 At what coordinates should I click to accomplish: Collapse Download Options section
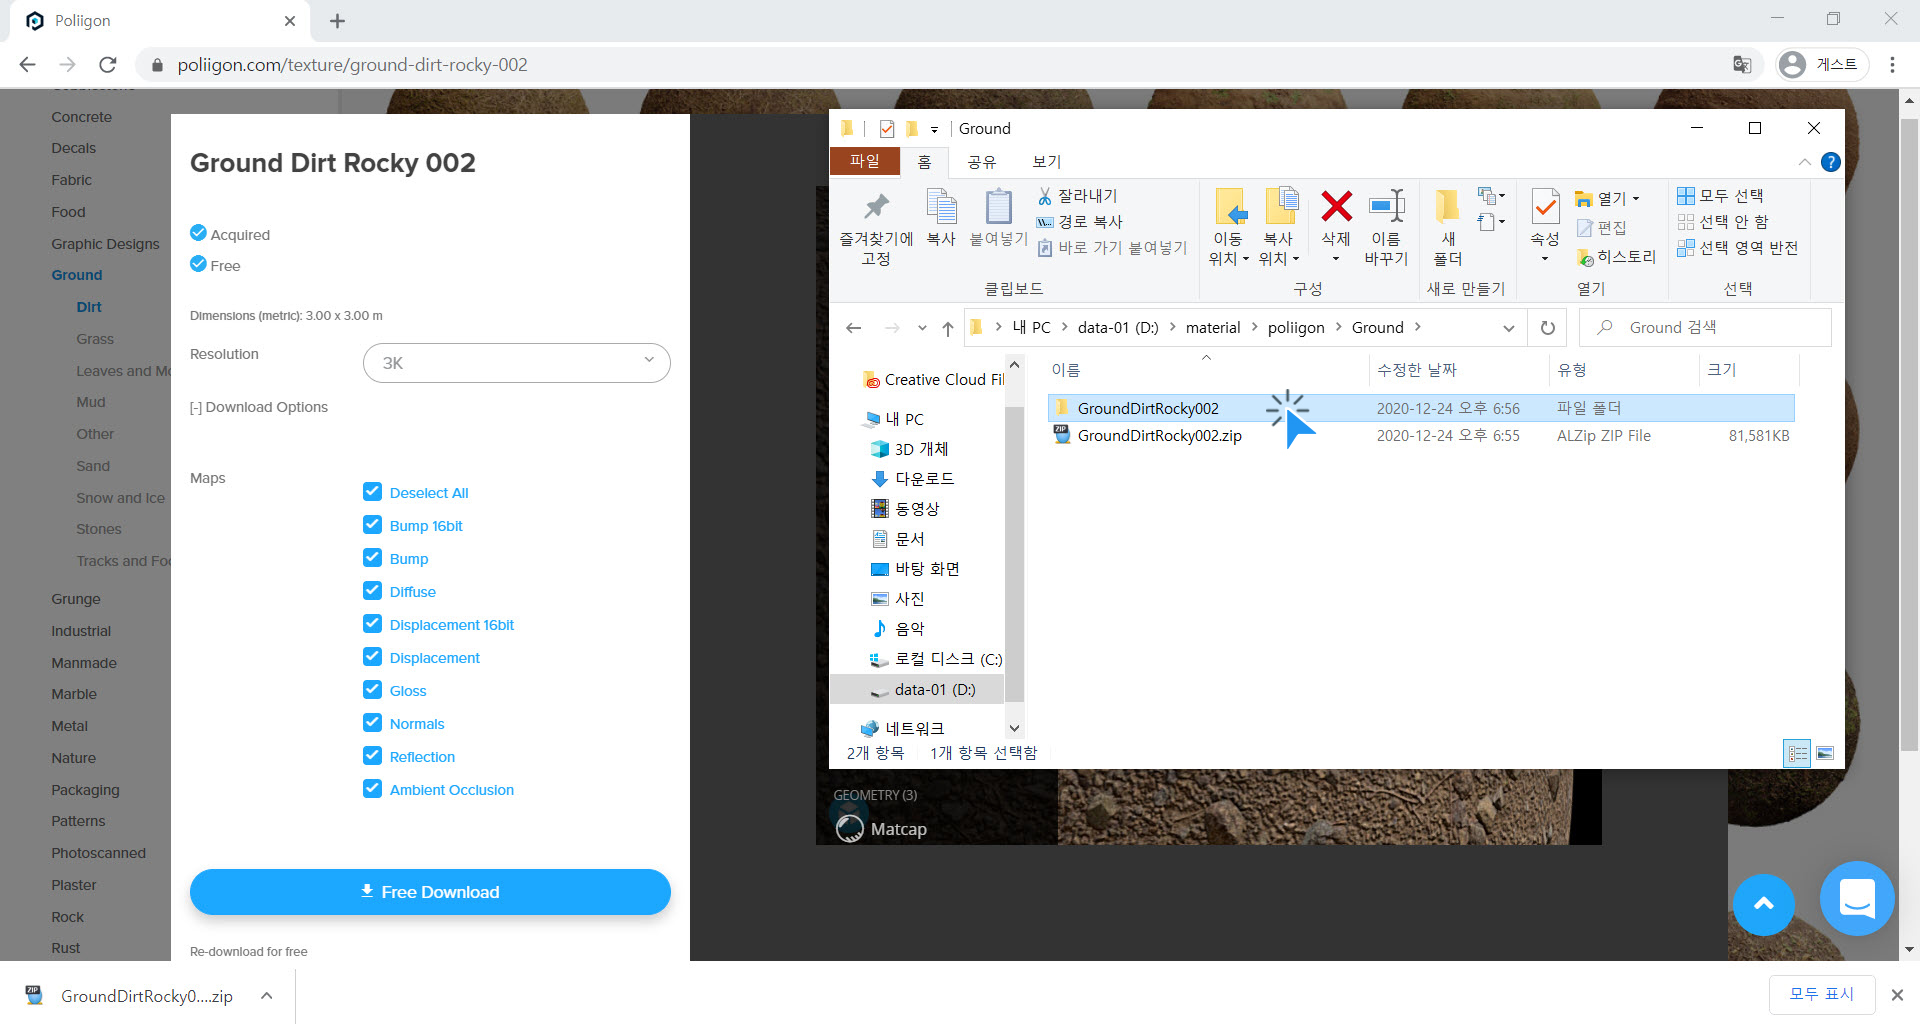point(259,407)
